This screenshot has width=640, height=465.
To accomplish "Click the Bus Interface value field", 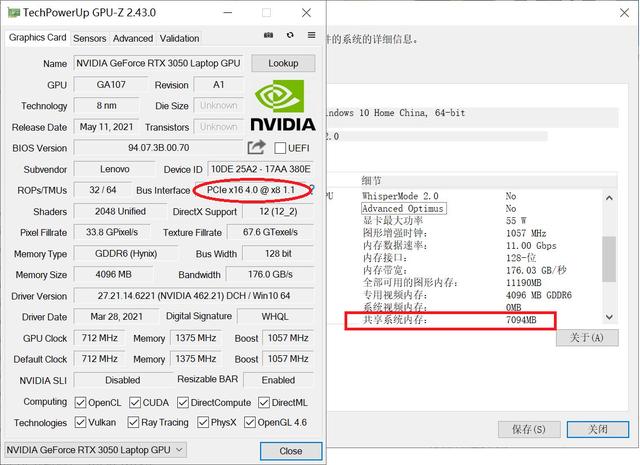I will (251, 190).
